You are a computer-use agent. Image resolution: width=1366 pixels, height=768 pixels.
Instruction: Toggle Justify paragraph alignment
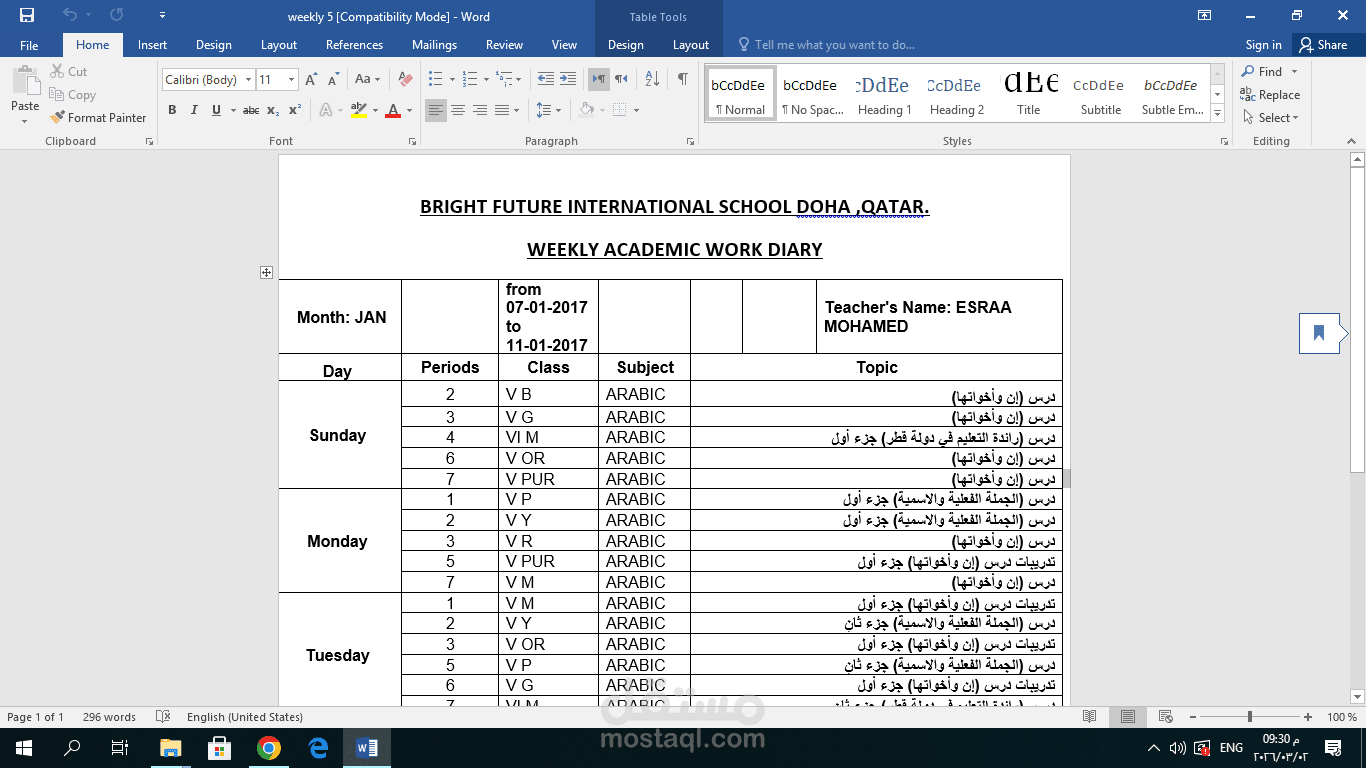click(502, 110)
